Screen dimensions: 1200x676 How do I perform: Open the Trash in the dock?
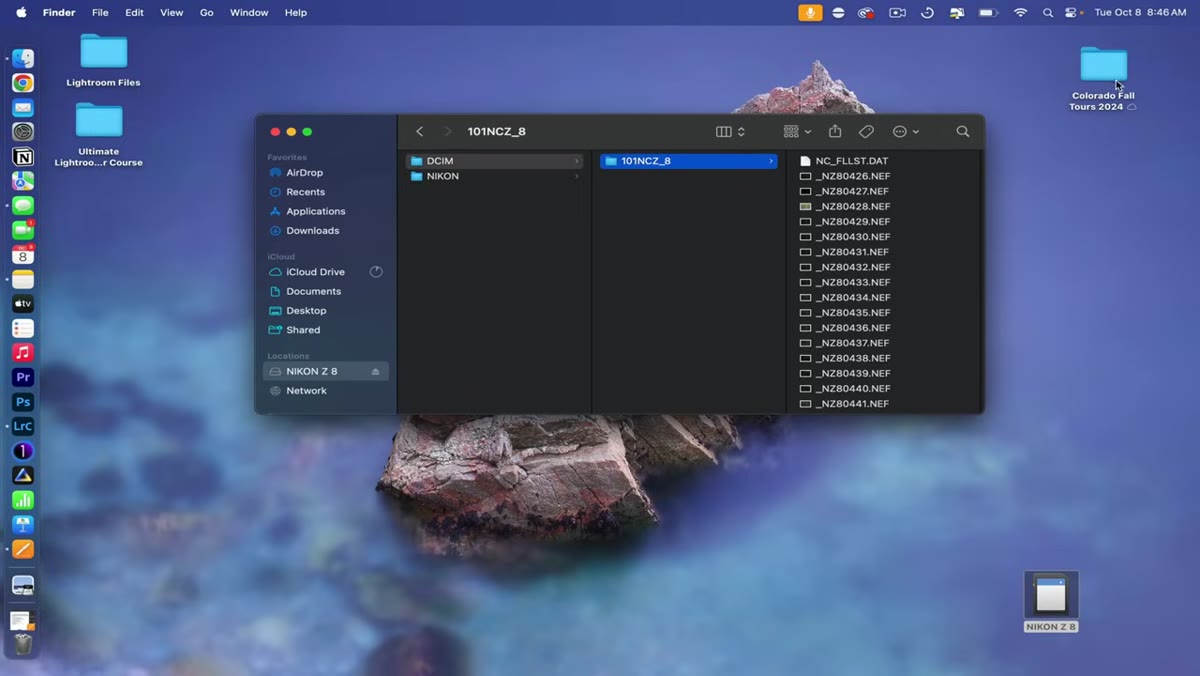coord(23,645)
